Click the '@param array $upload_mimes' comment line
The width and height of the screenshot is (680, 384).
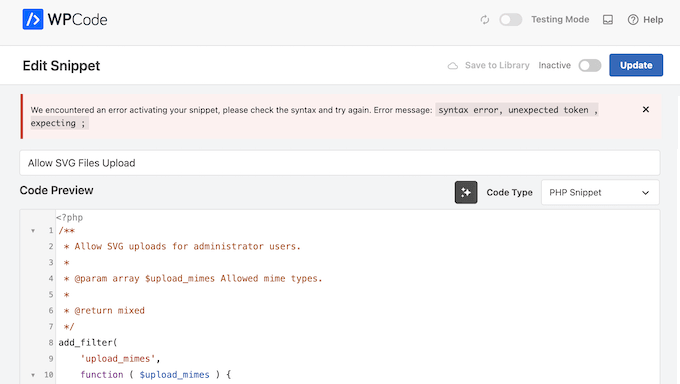(193, 279)
